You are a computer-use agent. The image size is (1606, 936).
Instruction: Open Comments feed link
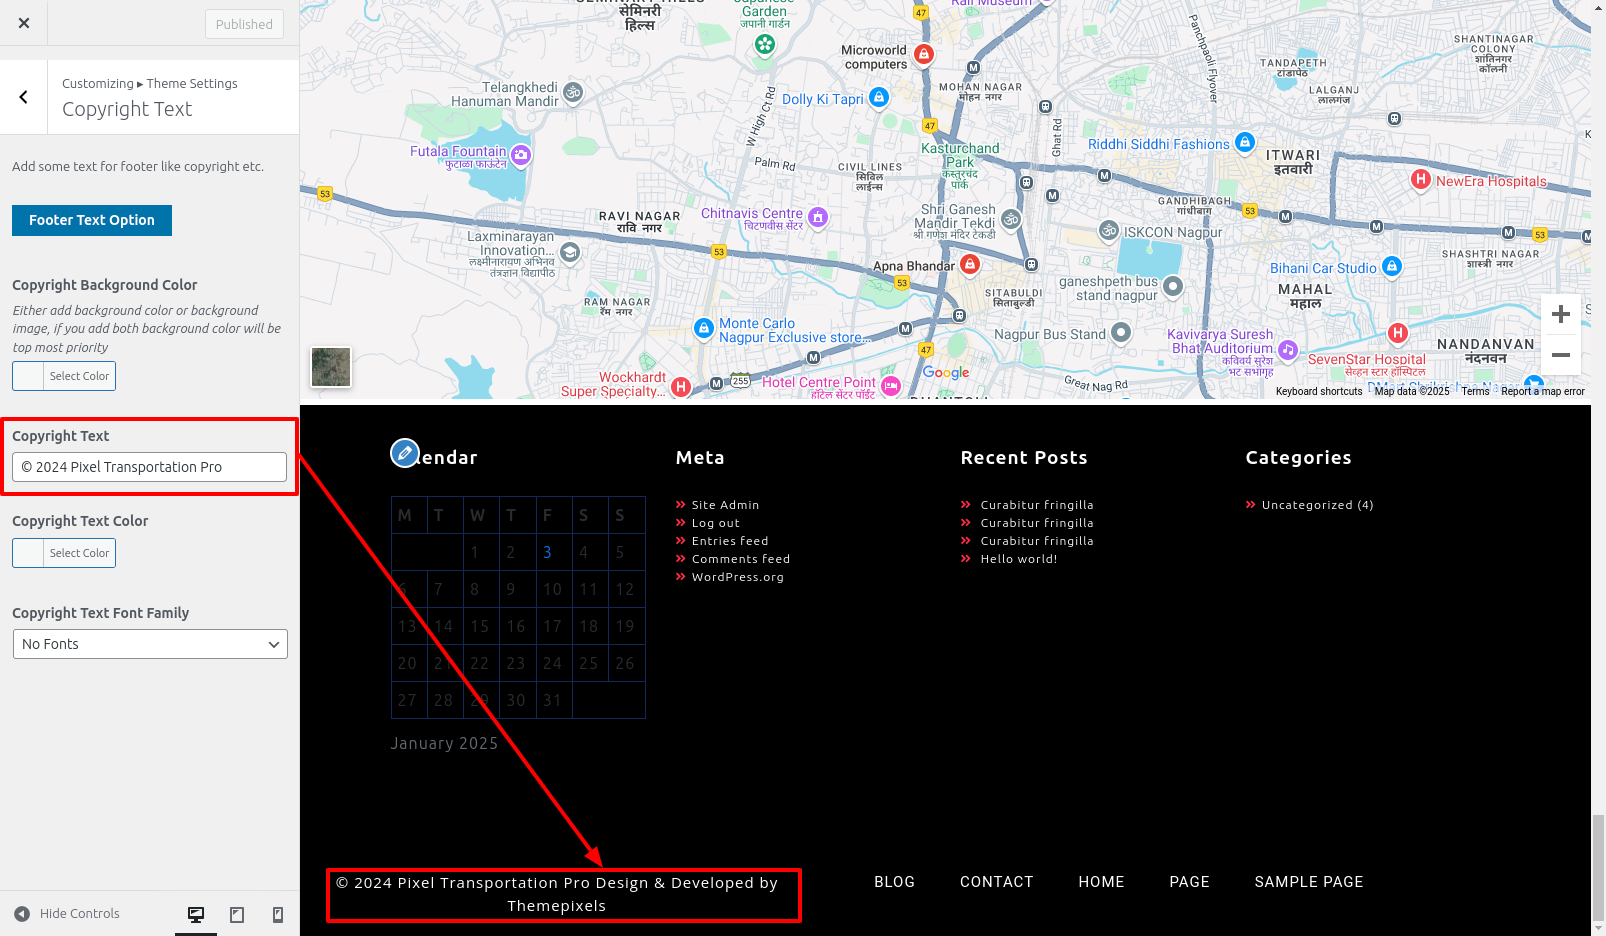[x=741, y=559]
